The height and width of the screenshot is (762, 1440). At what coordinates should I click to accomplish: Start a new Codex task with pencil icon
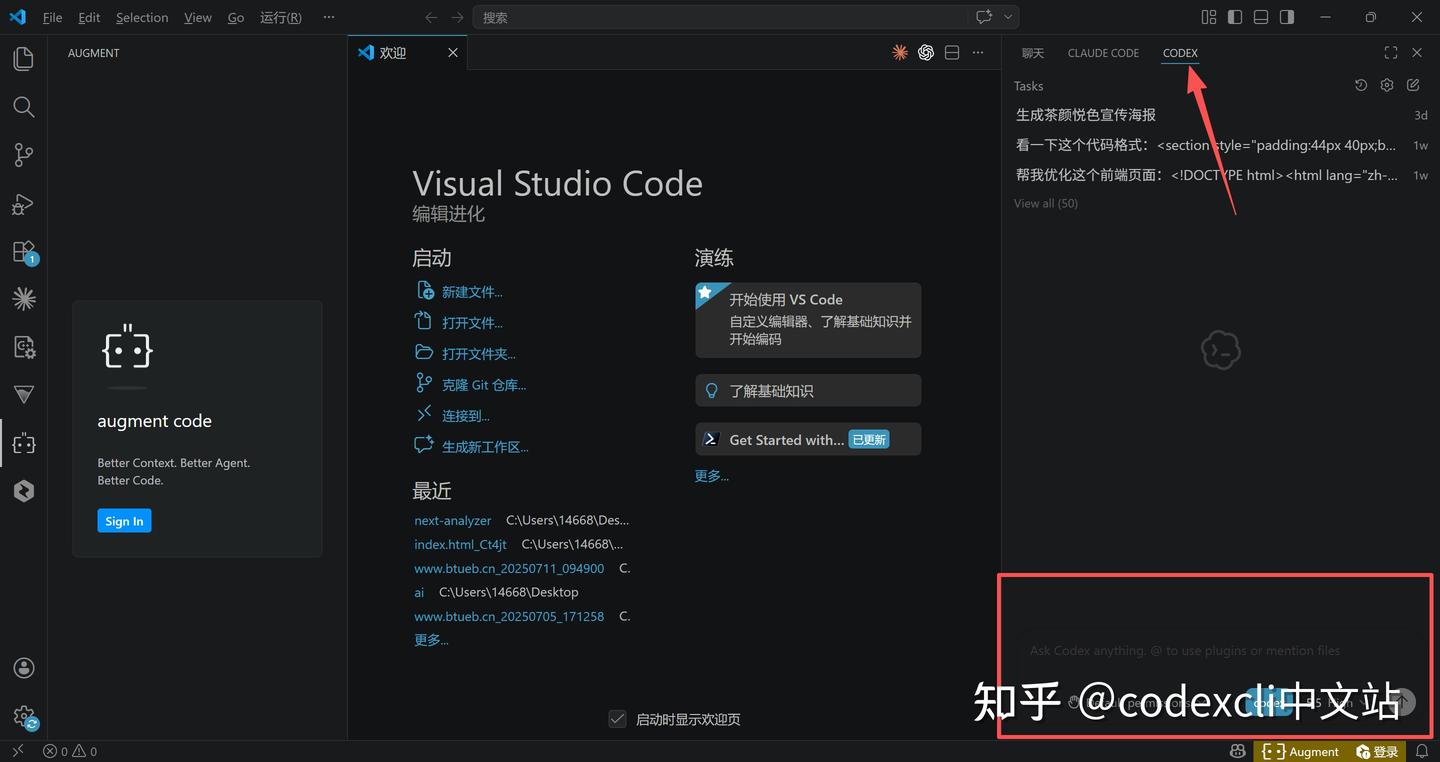[x=1413, y=86]
